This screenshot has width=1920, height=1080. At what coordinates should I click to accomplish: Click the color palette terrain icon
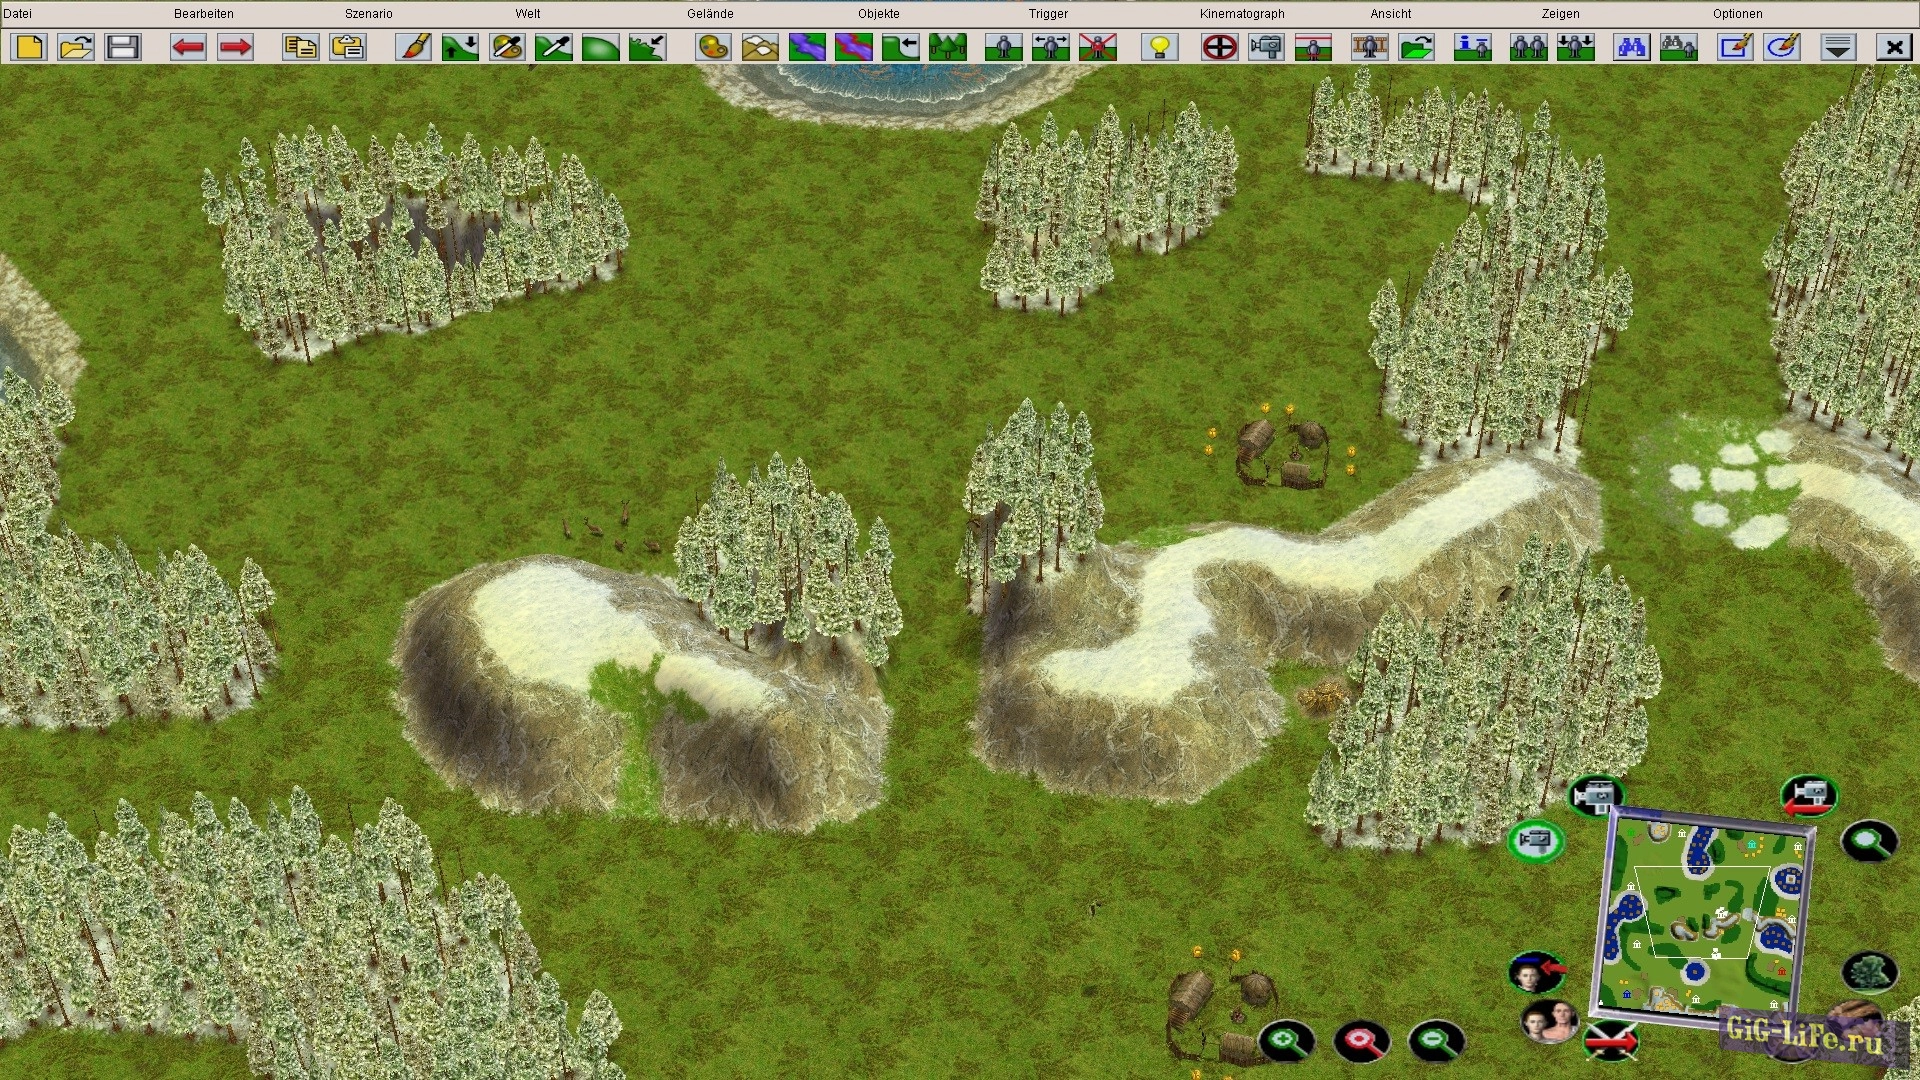(713, 47)
